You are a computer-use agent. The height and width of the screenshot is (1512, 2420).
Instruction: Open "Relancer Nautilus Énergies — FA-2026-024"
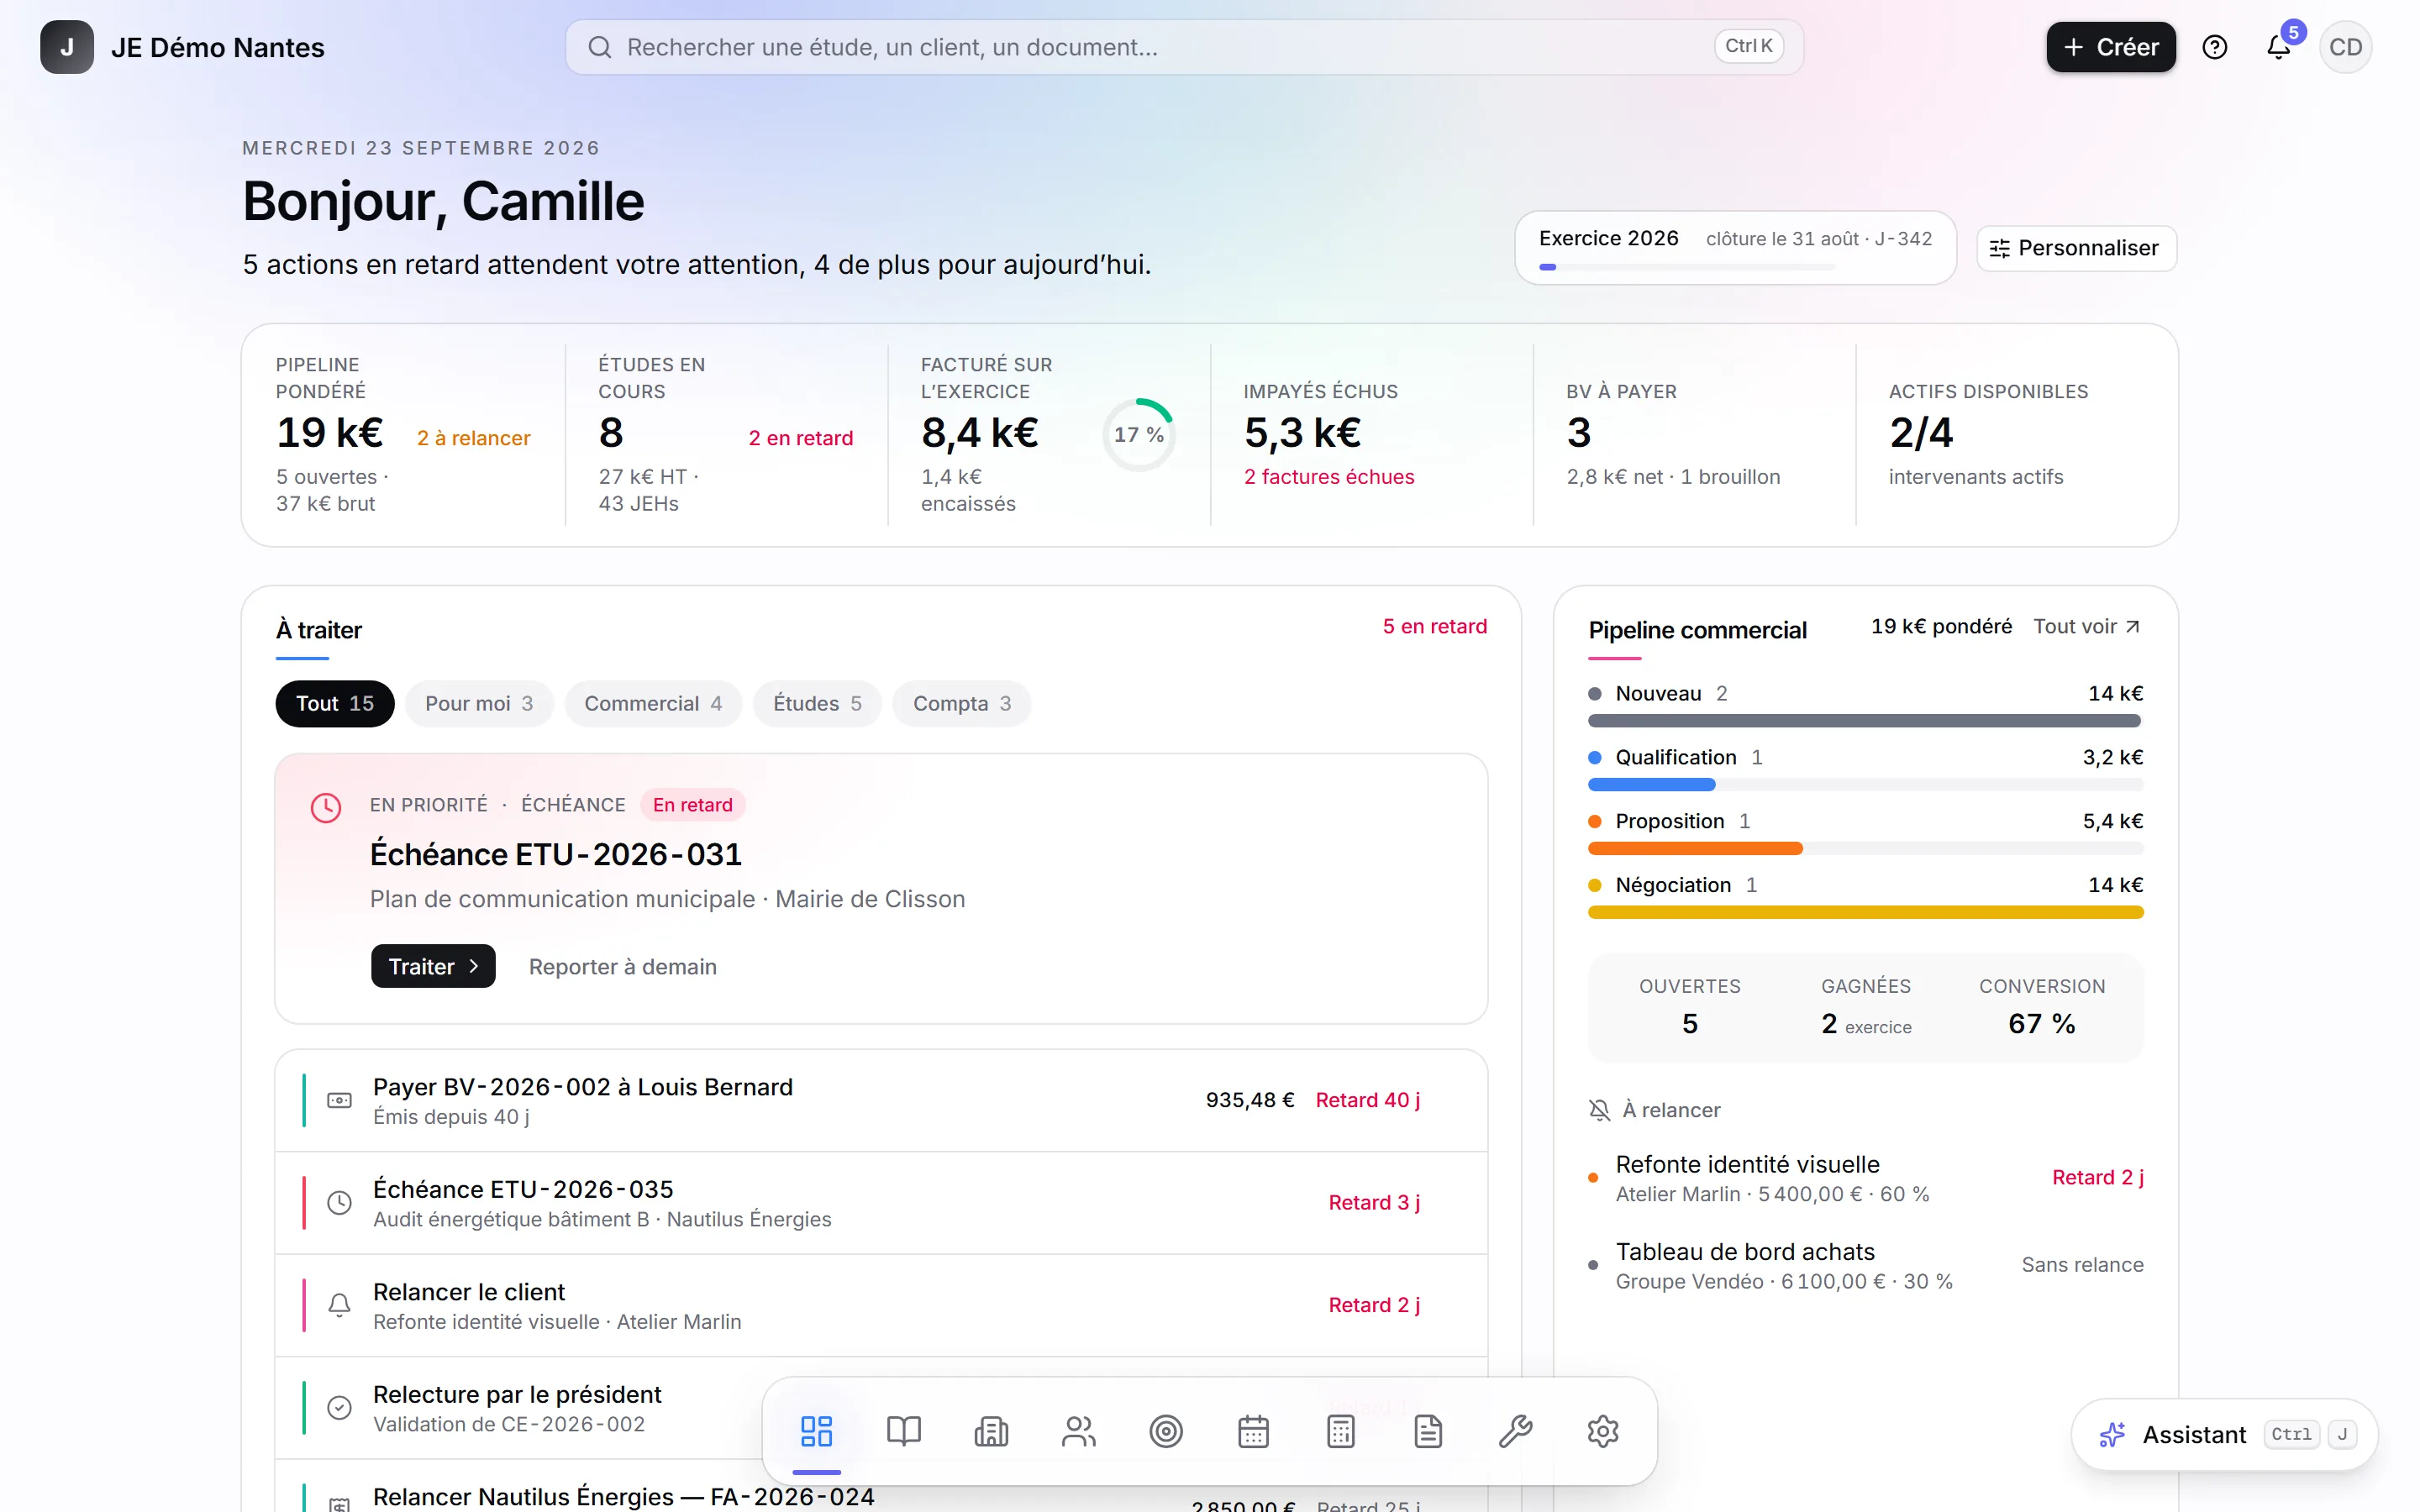point(624,1497)
